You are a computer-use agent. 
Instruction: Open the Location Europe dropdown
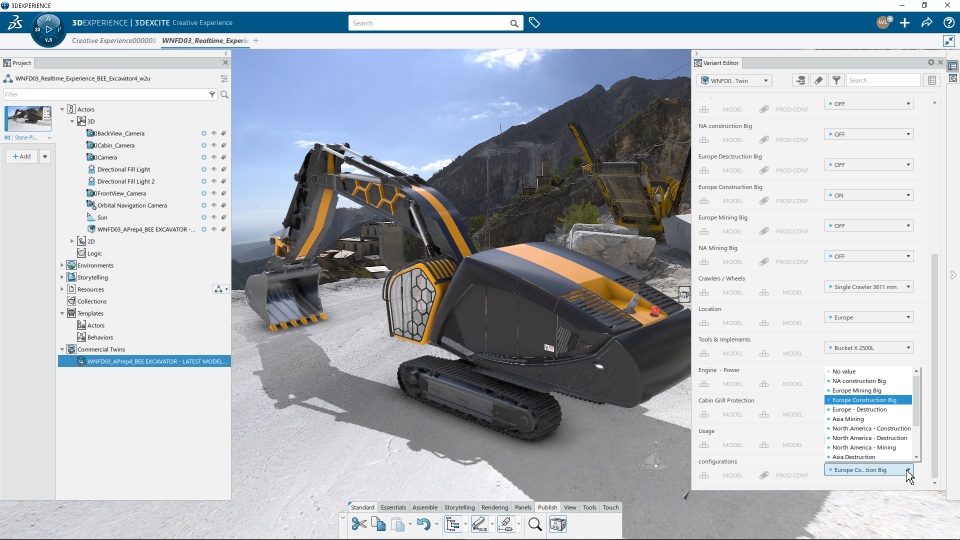(x=869, y=317)
